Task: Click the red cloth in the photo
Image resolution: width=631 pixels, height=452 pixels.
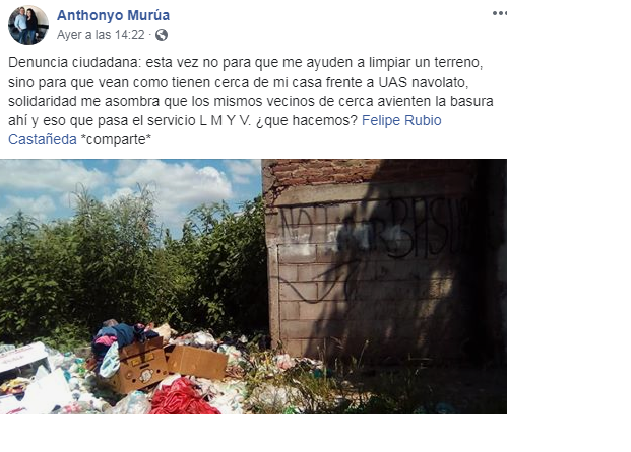Action: tap(182, 398)
